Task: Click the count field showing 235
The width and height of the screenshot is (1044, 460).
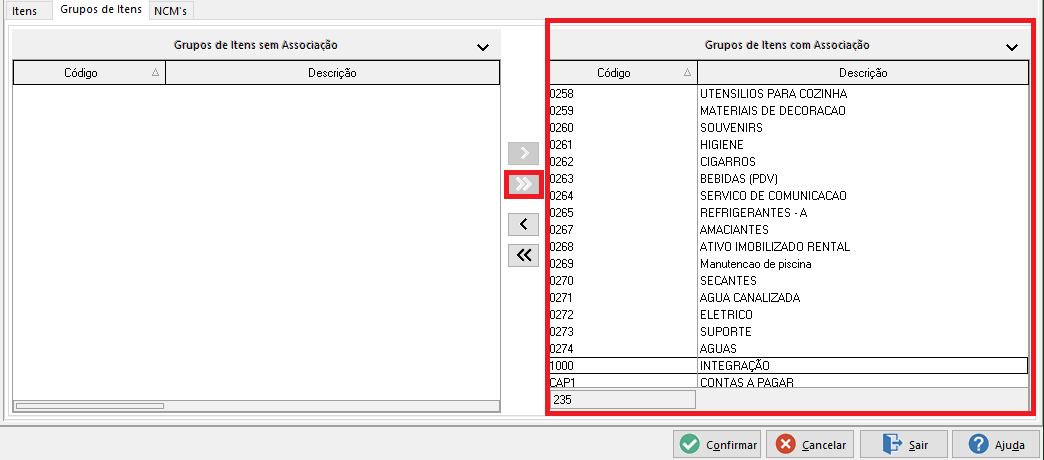Action: (623, 399)
